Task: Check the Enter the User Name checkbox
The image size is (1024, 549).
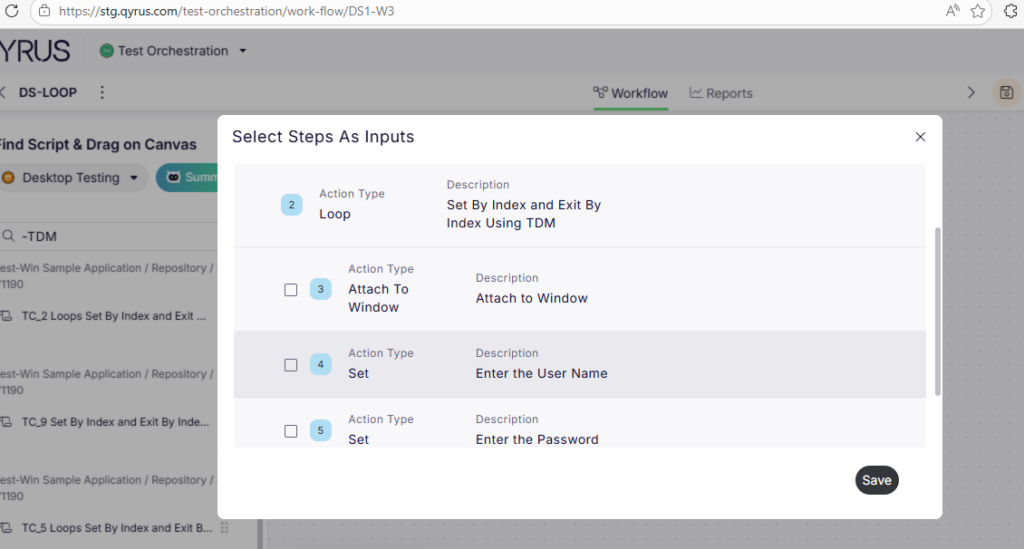Action: [291, 365]
